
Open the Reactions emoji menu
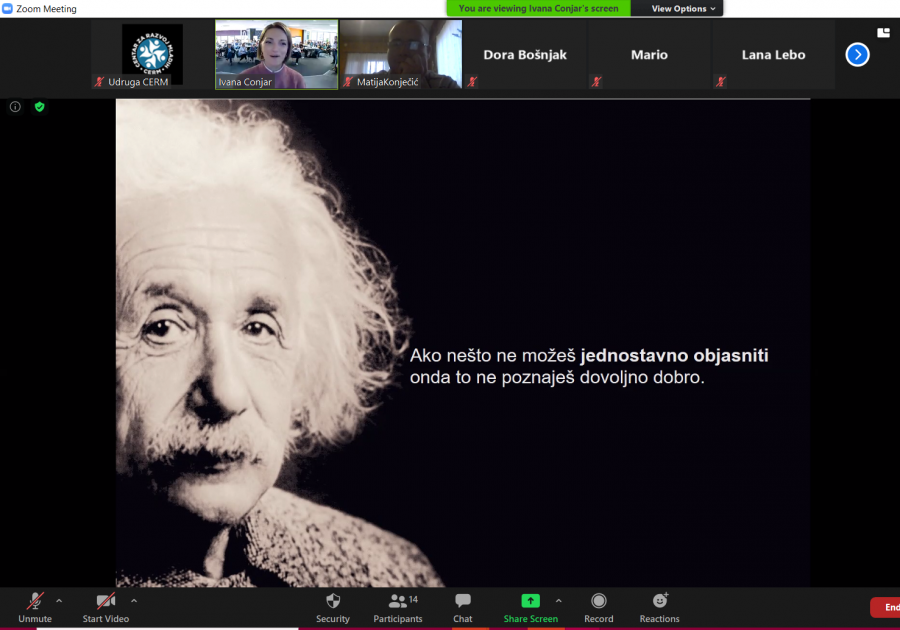tap(659, 602)
